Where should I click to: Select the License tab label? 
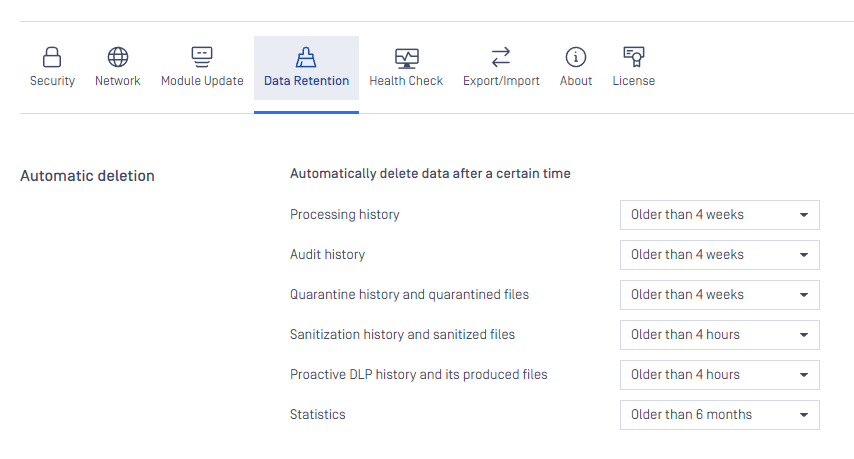pos(633,81)
